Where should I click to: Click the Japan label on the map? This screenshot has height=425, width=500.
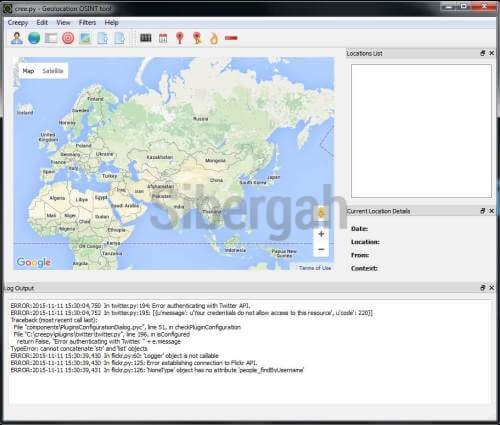(x=273, y=177)
